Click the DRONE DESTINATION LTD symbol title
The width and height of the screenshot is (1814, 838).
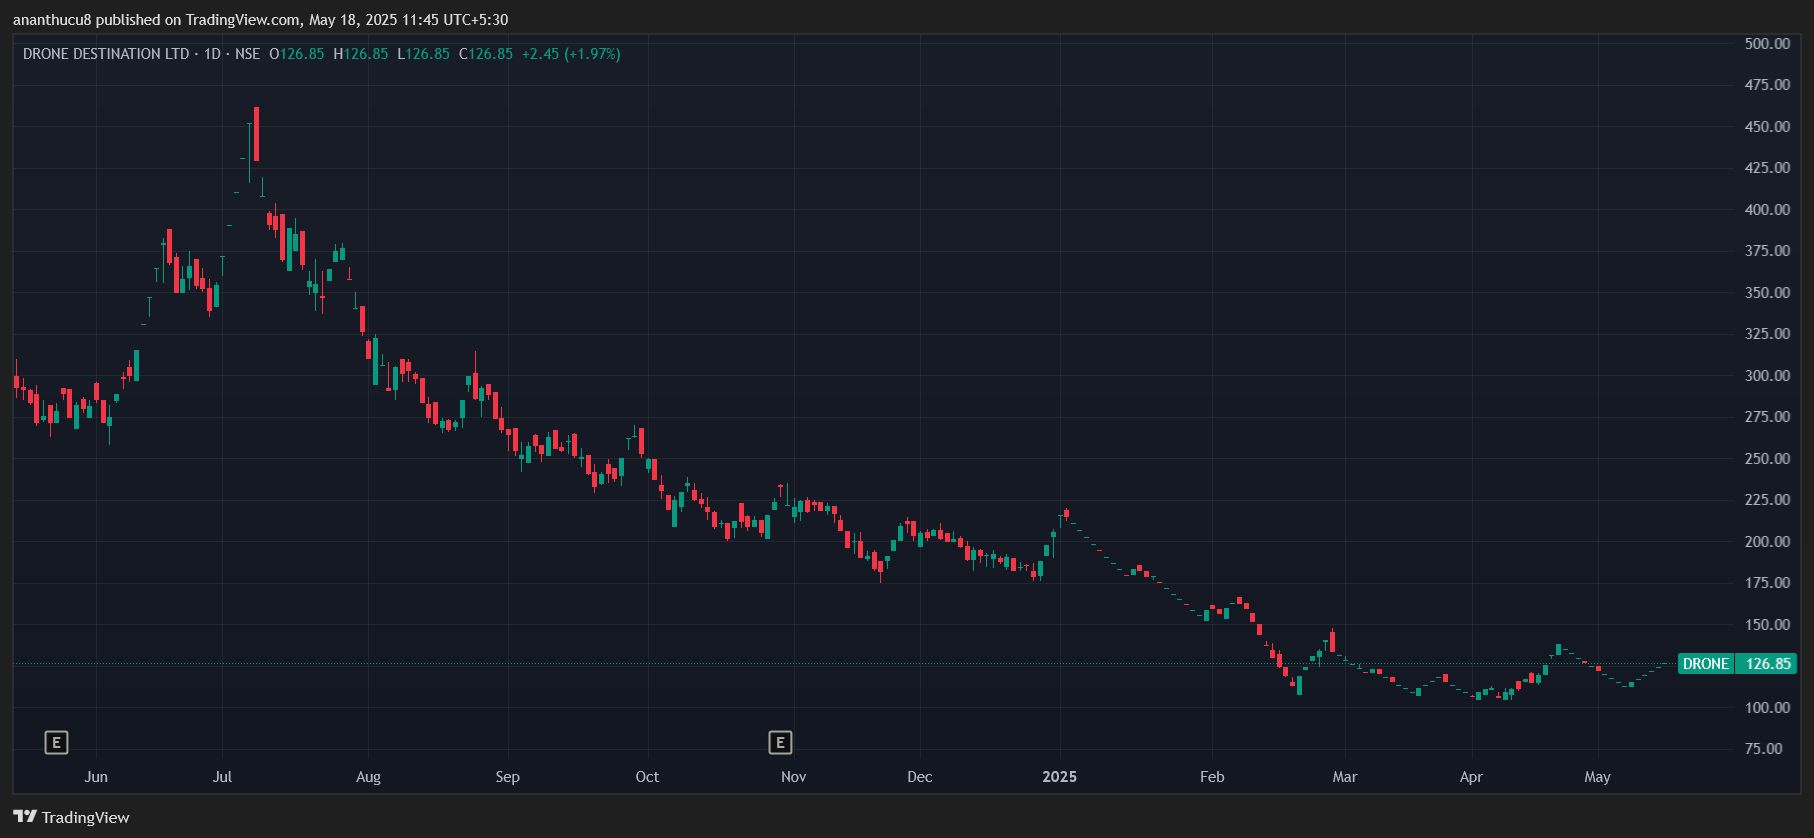pyautogui.click(x=106, y=54)
